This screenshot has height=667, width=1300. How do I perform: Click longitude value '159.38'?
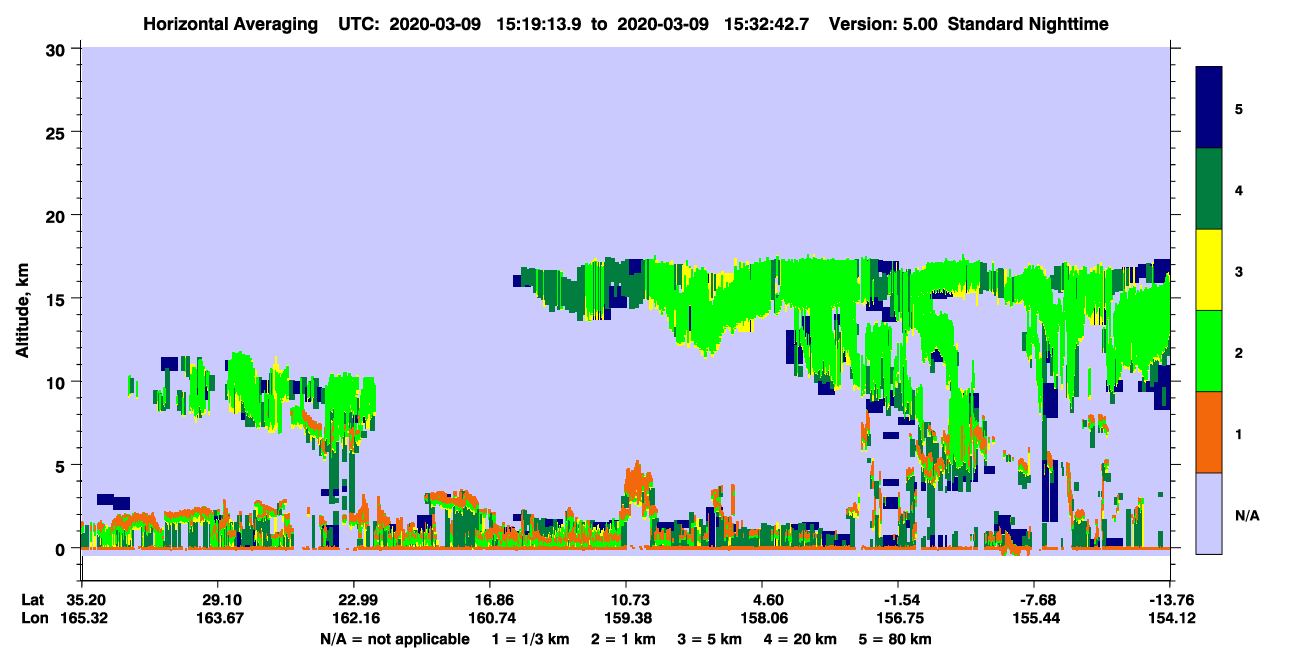[x=626, y=619]
